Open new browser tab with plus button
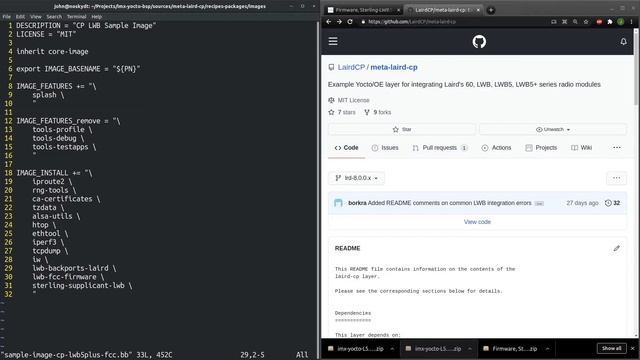The image size is (640, 360). [491, 10]
